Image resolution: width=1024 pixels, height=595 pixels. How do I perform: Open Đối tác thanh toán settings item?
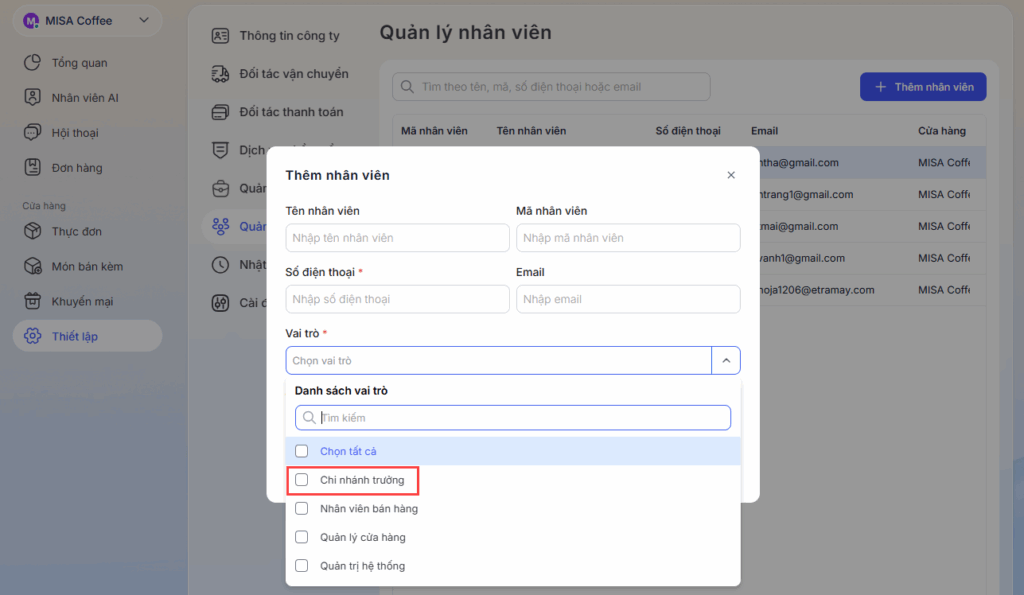[291, 112]
